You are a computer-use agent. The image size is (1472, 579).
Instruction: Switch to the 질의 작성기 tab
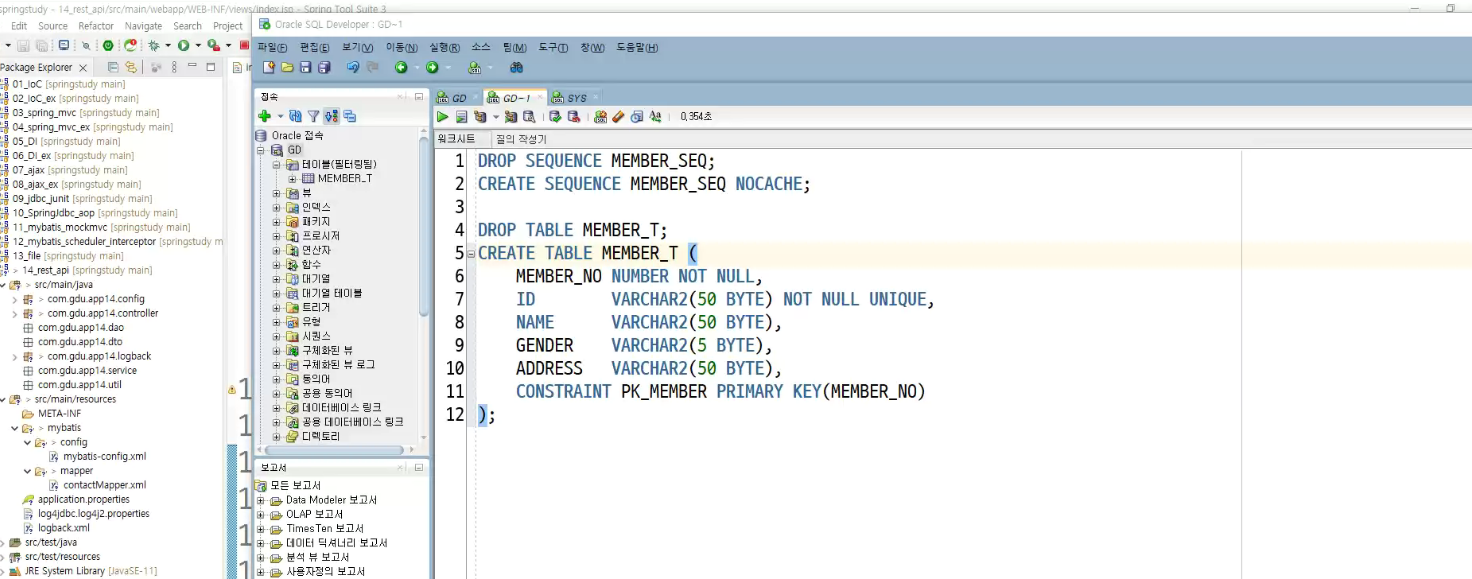pos(522,139)
